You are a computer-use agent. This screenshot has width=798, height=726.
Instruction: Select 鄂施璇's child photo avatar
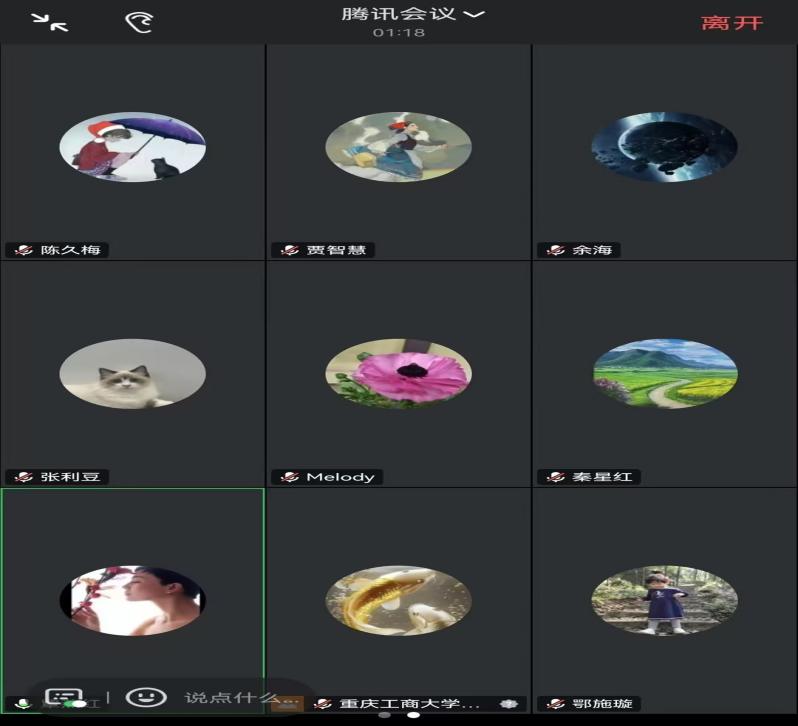click(664, 601)
